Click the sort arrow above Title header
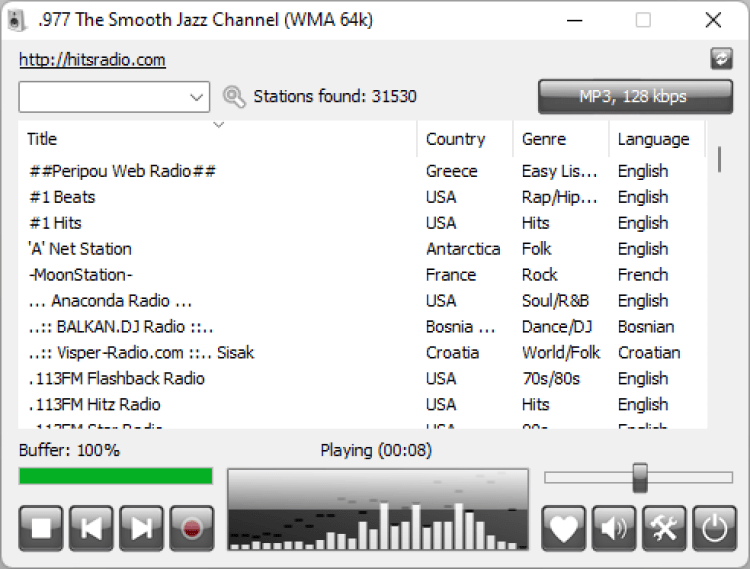The width and height of the screenshot is (750, 569). click(219, 125)
